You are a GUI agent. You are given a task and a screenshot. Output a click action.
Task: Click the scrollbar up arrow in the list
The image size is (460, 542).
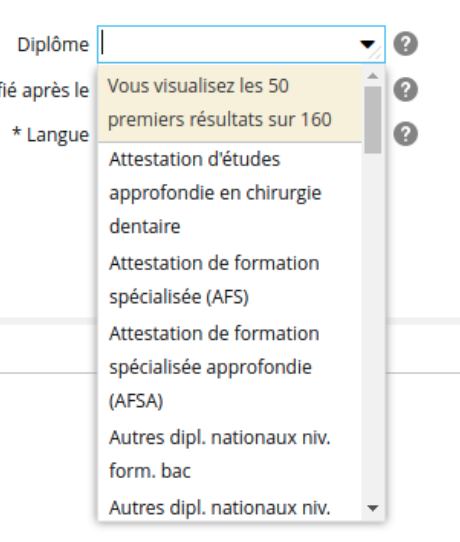point(373,76)
